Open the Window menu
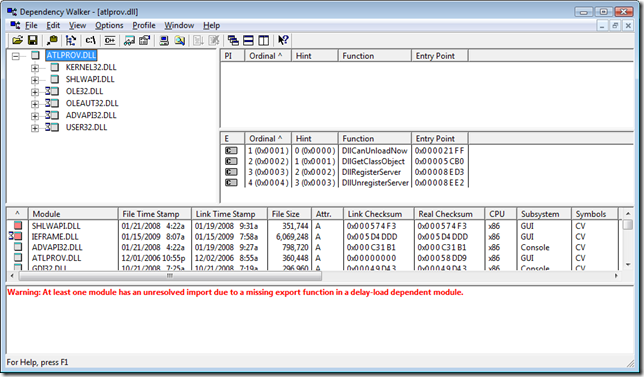This screenshot has height=377, width=644. pyautogui.click(x=179, y=25)
